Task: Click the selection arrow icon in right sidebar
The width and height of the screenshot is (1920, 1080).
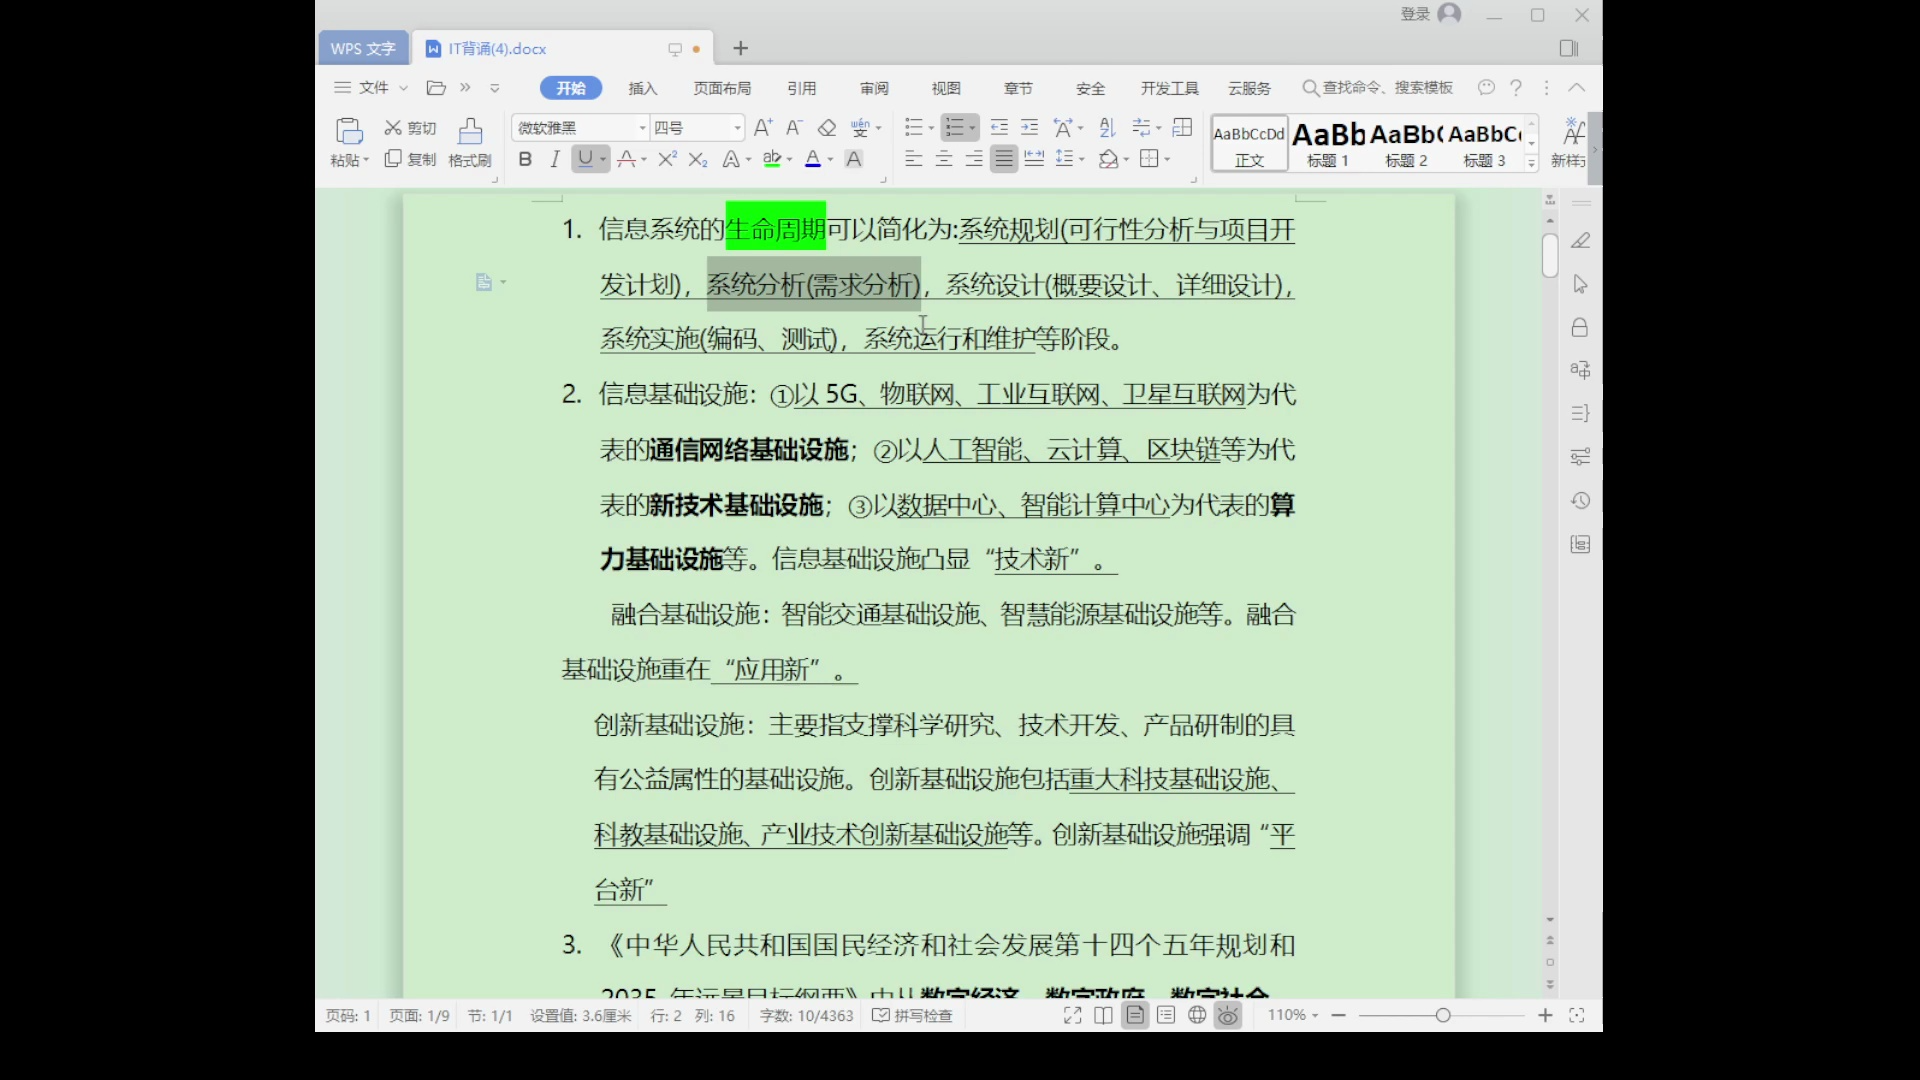Action: [x=1581, y=284]
